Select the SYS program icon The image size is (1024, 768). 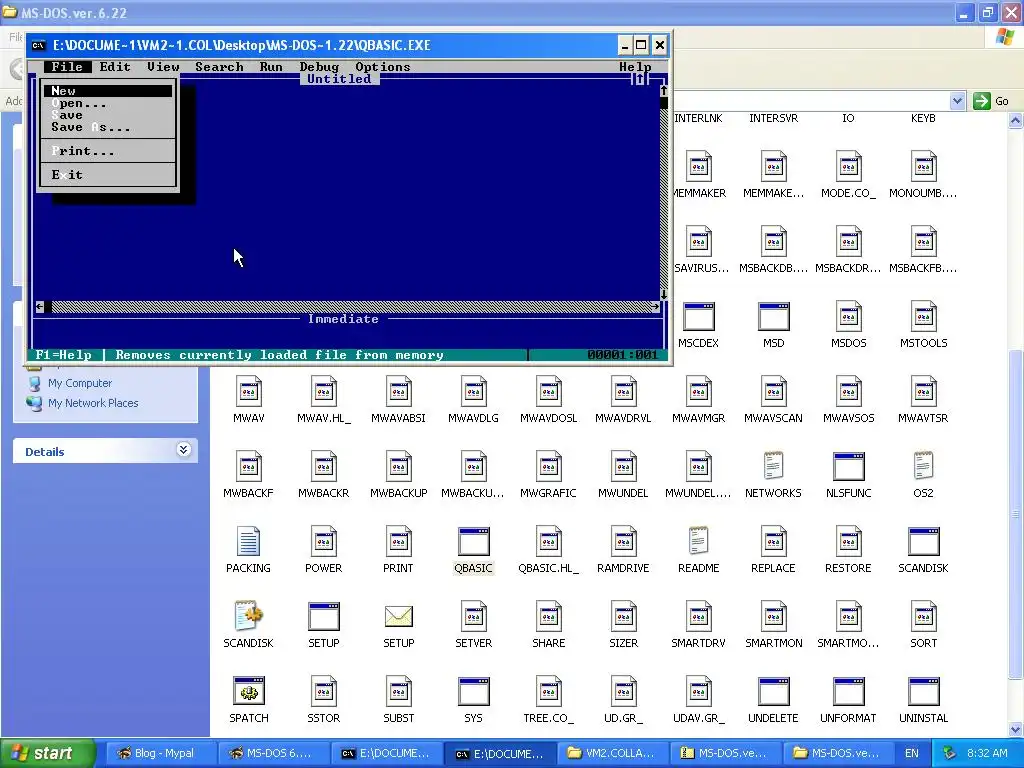pos(473,692)
